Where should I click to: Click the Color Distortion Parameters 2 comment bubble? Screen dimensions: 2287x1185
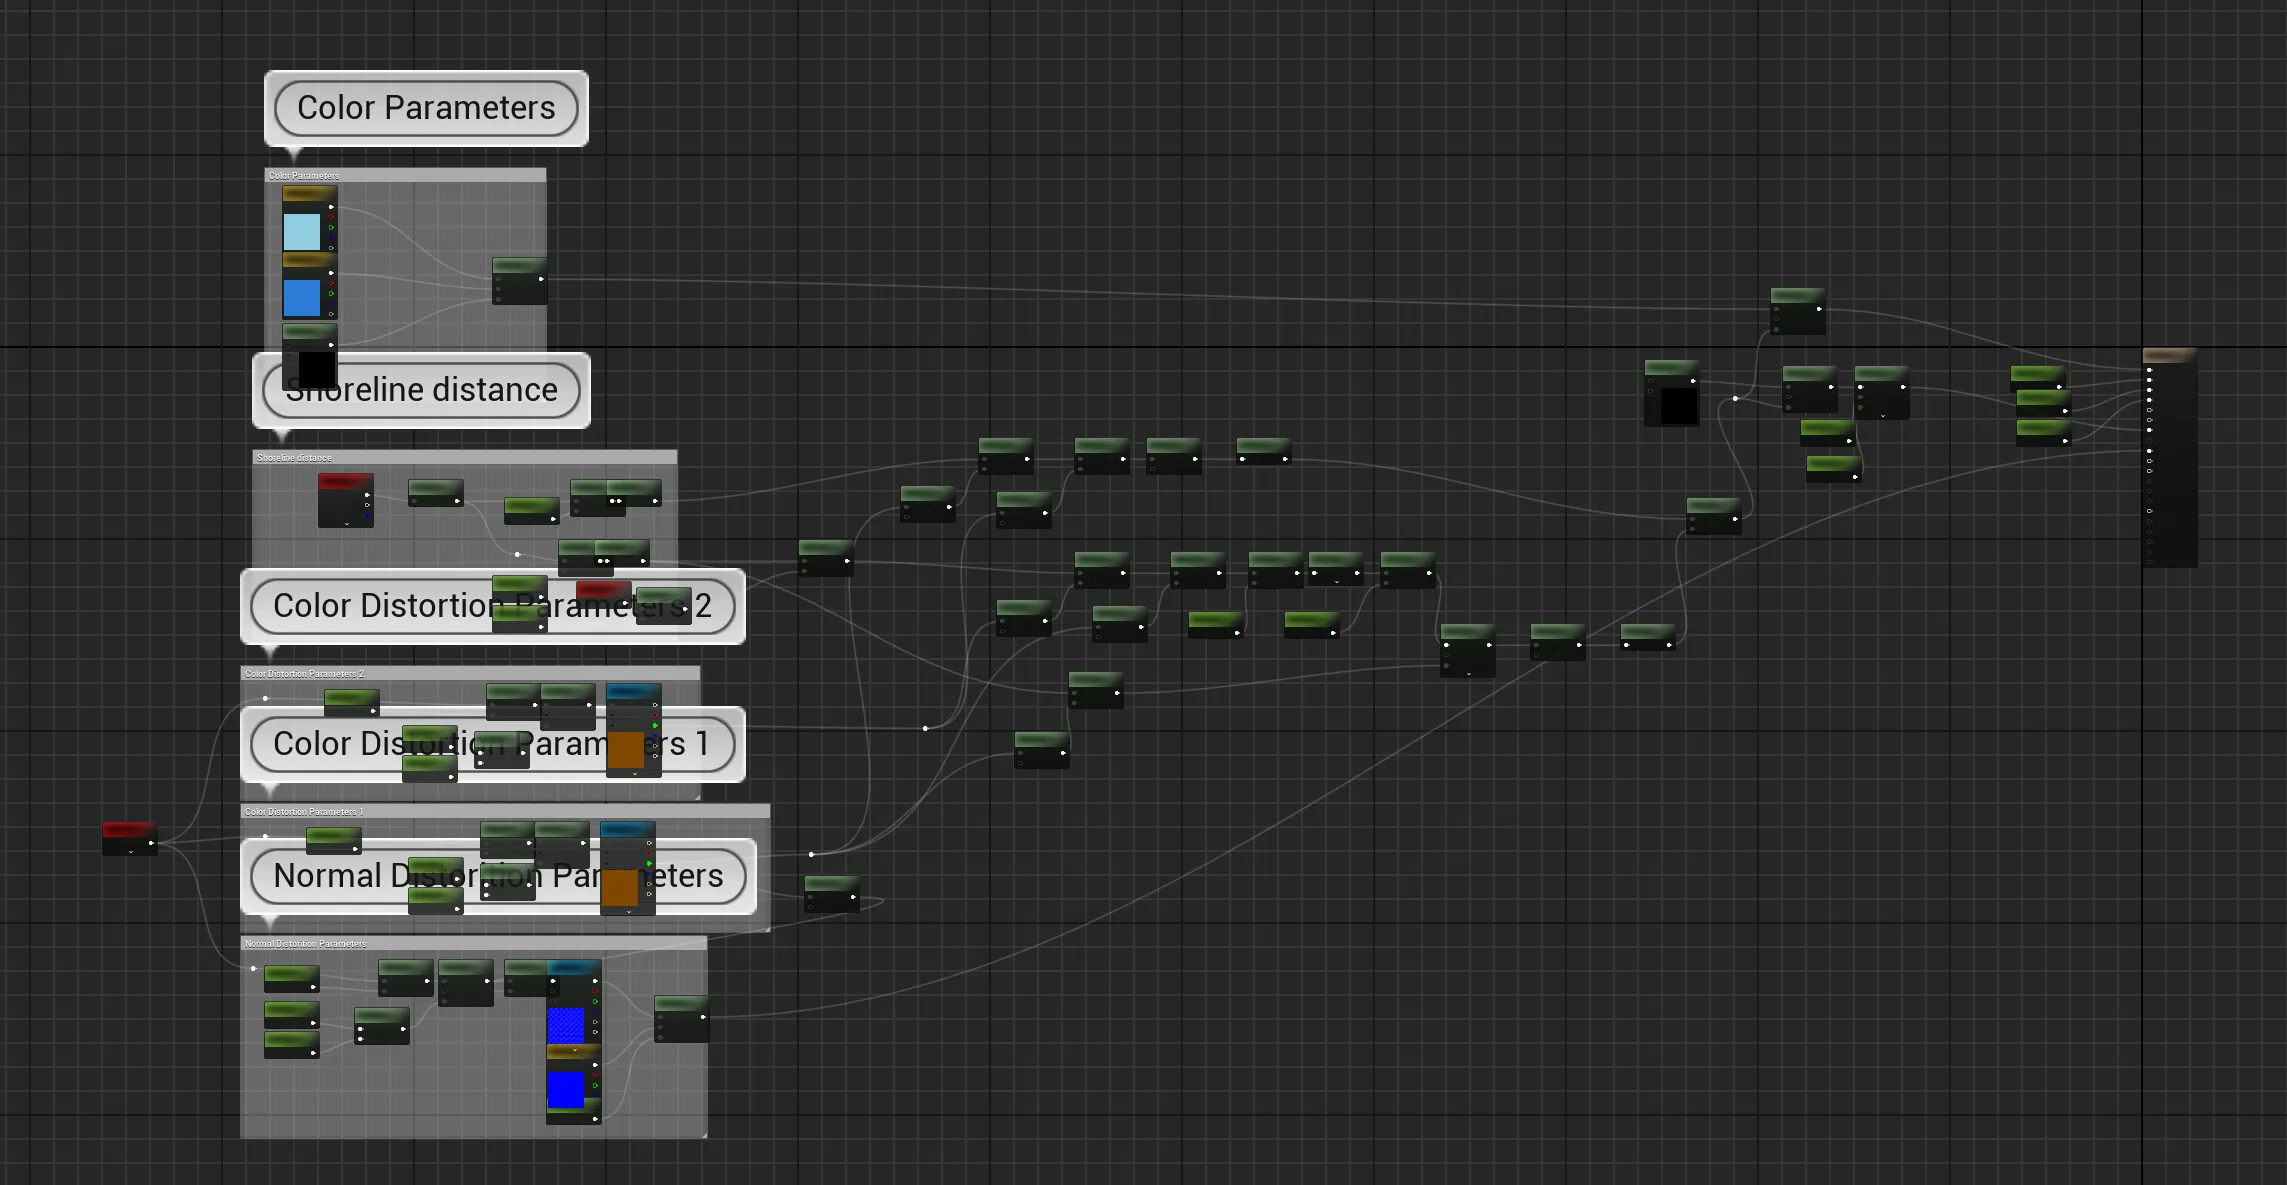493,606
